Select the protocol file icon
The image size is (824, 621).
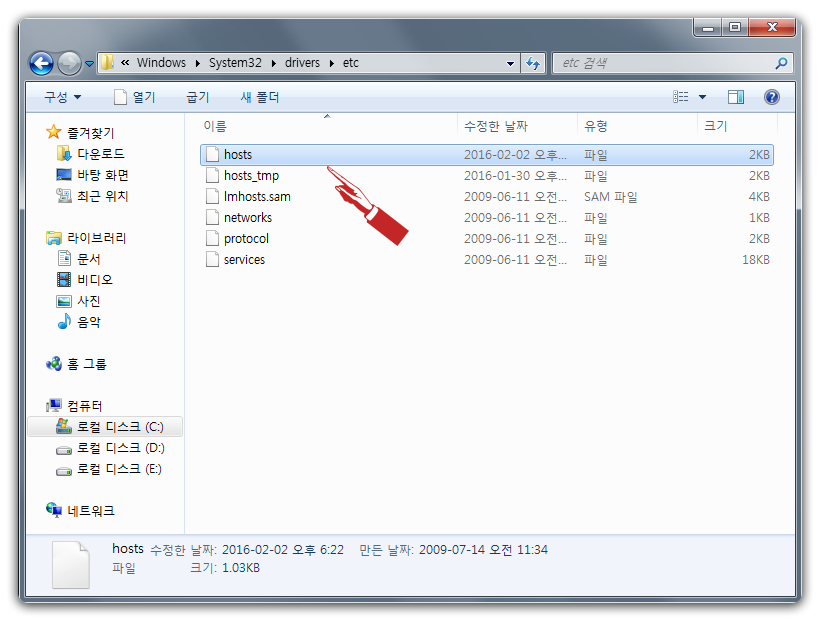point(212,239)
